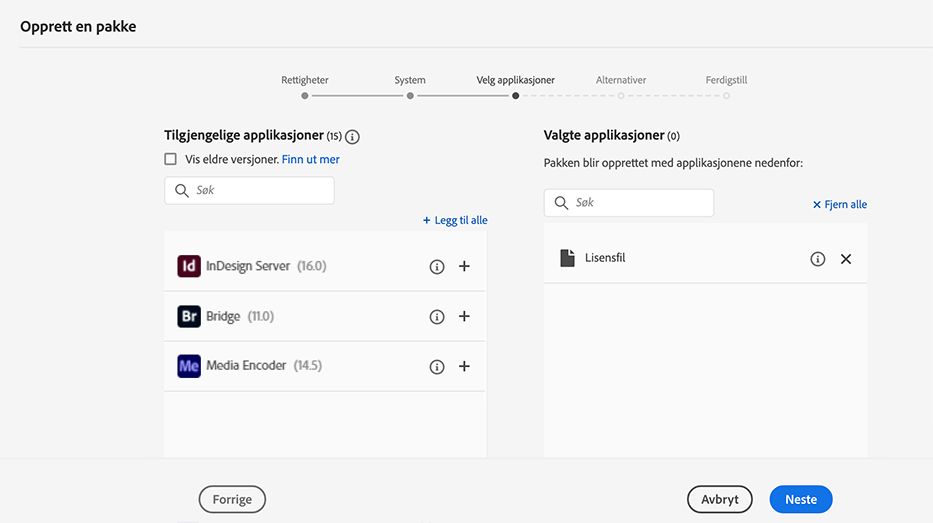This screenshot has height=523, width=933.
Task: Select the InDesign Server (16.0) text
Action: click(x=267, y=266)
